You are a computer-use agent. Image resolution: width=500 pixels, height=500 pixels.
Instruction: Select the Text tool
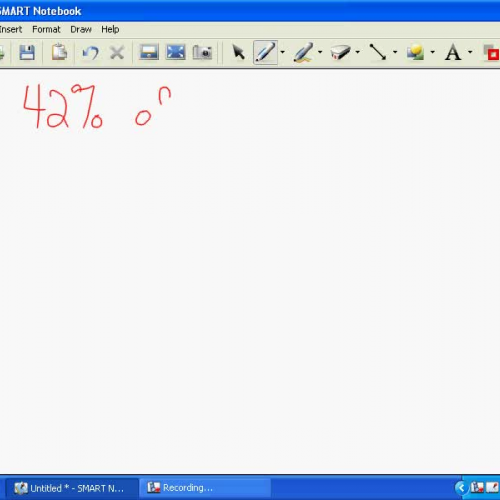(453, 53)
